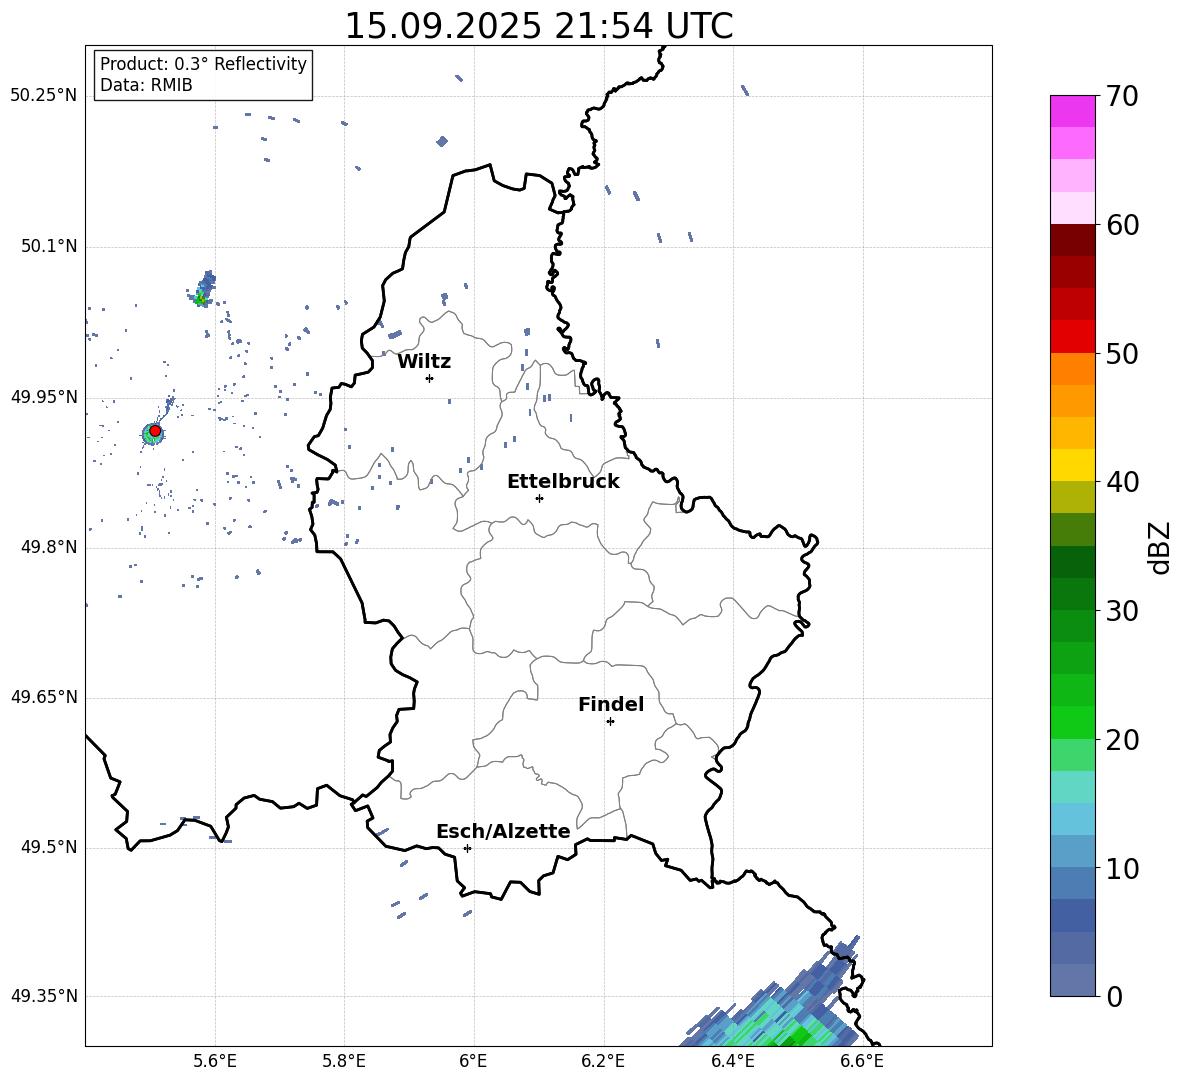1184x1081 pixels.
Task: Click the colorbar tick label 0
Action: [x=1114, y=997]
